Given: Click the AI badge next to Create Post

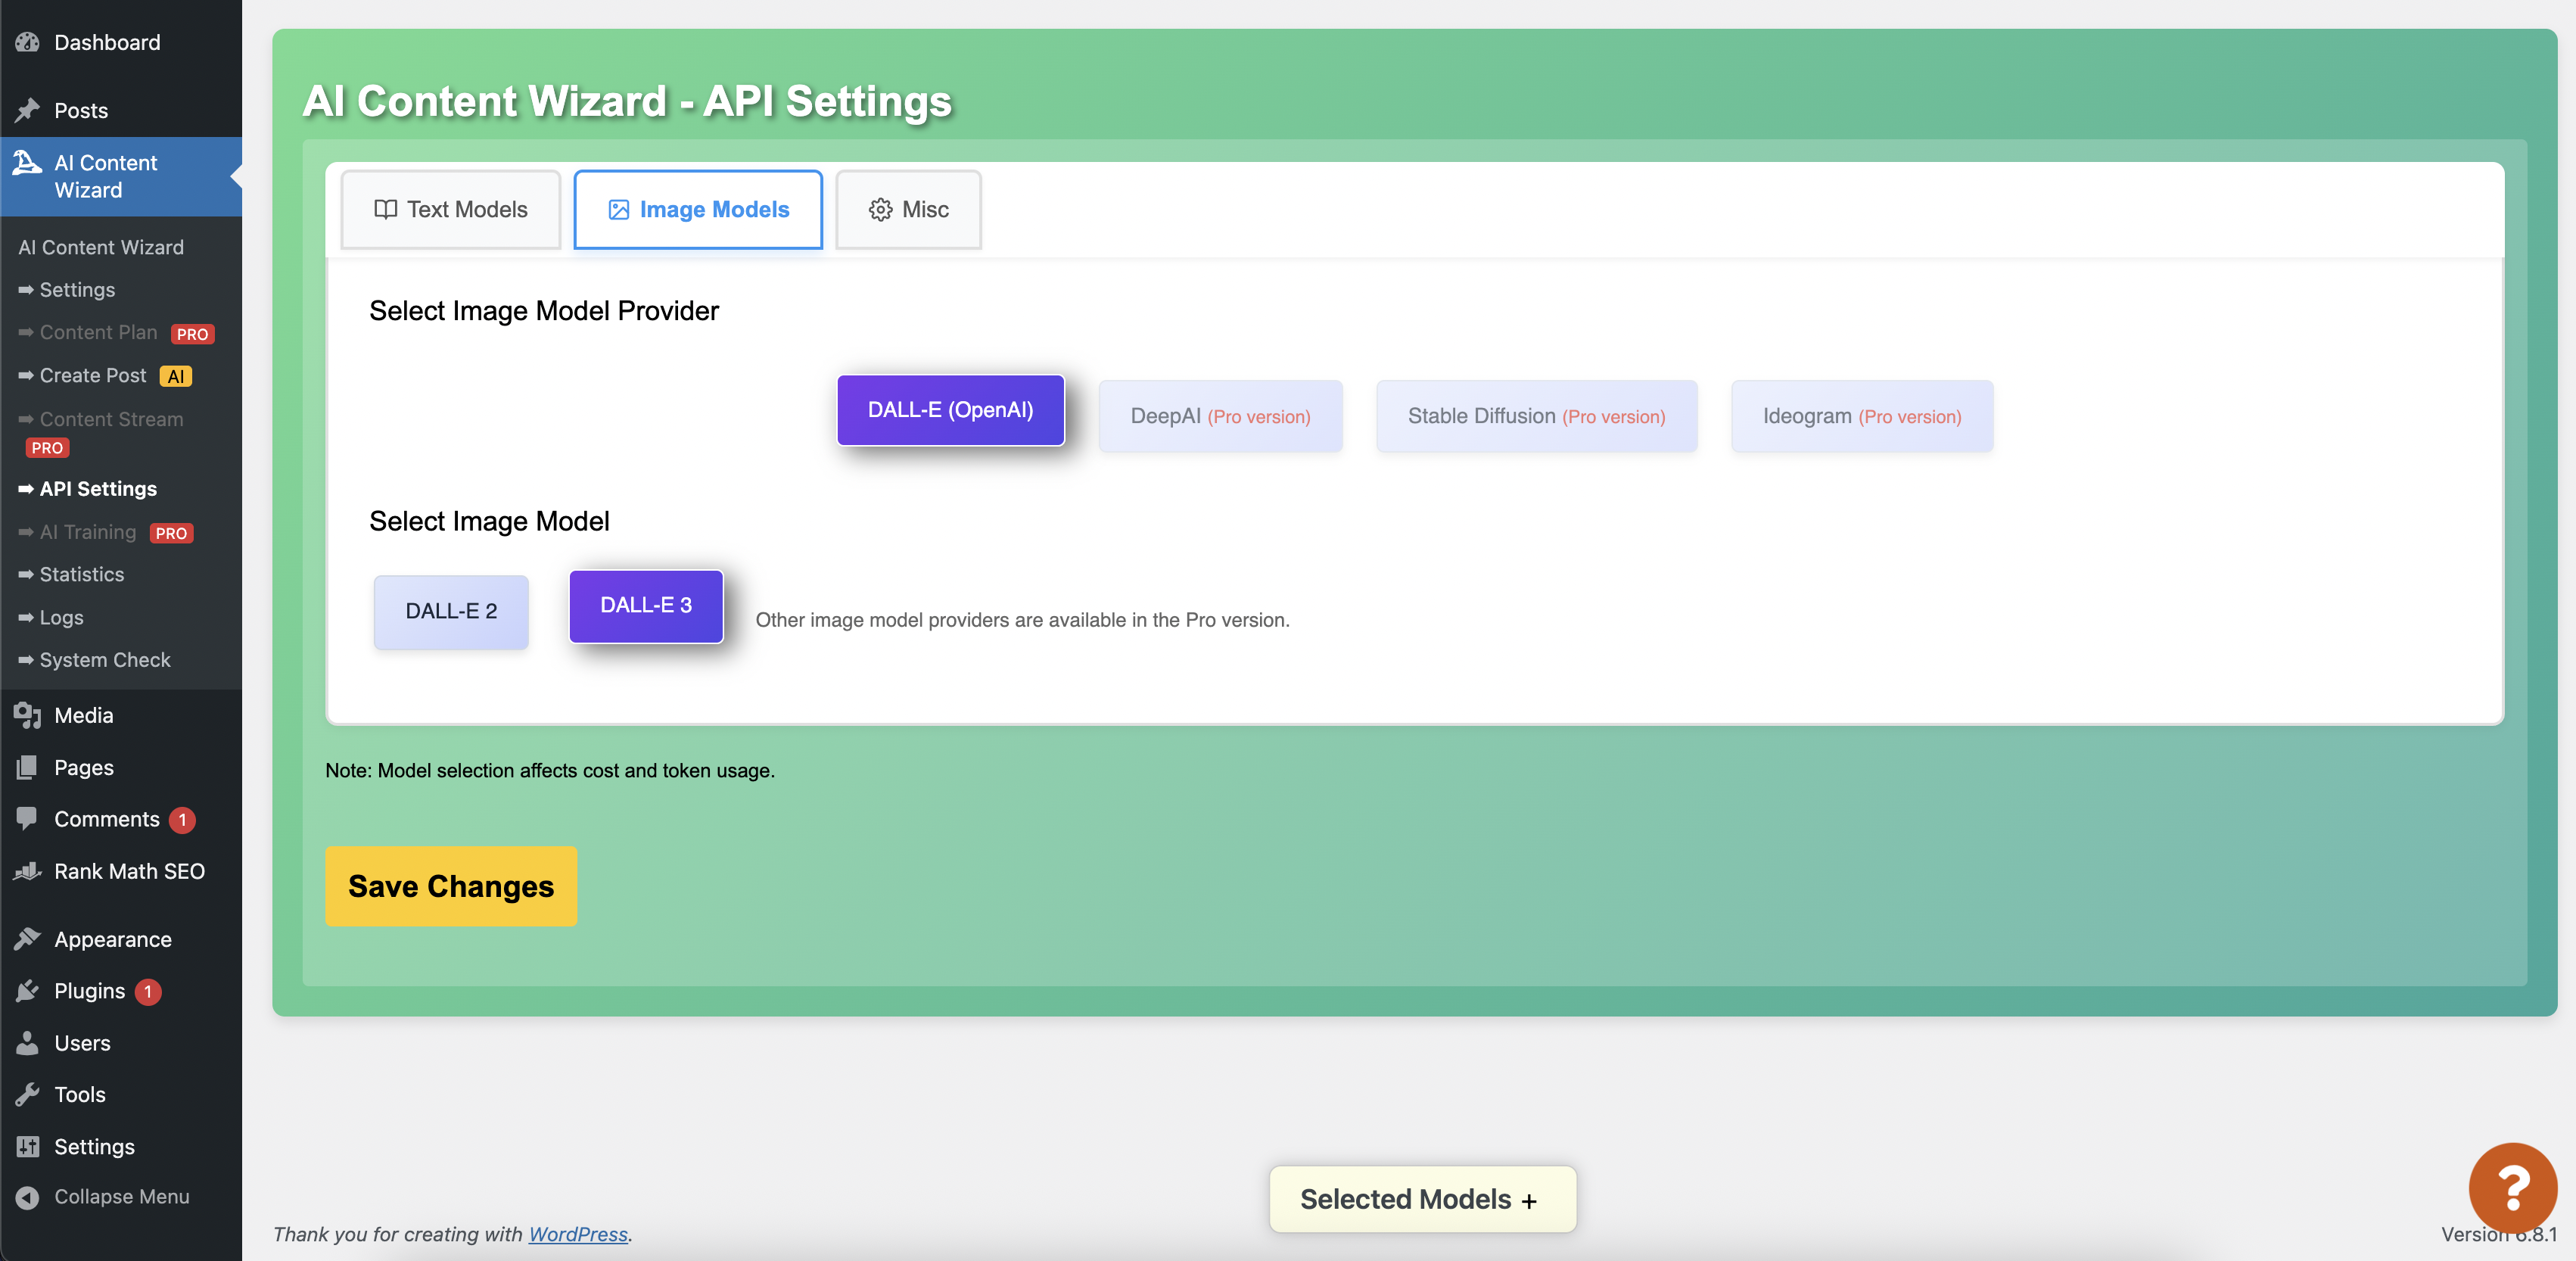Looking at the screenshot, I should coord(176,377).
